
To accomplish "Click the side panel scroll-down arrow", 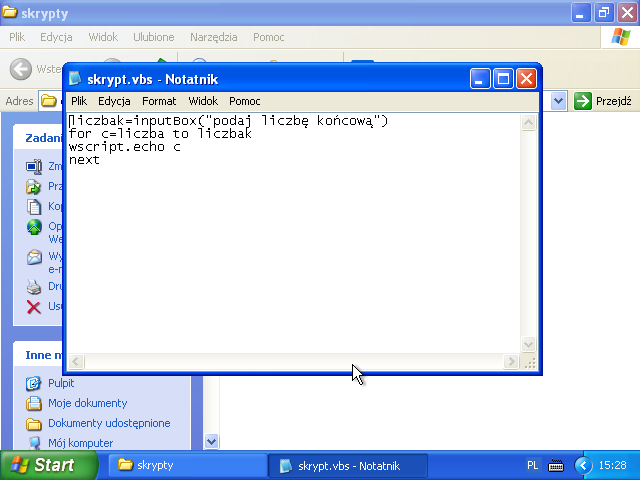I will point(211,441).
